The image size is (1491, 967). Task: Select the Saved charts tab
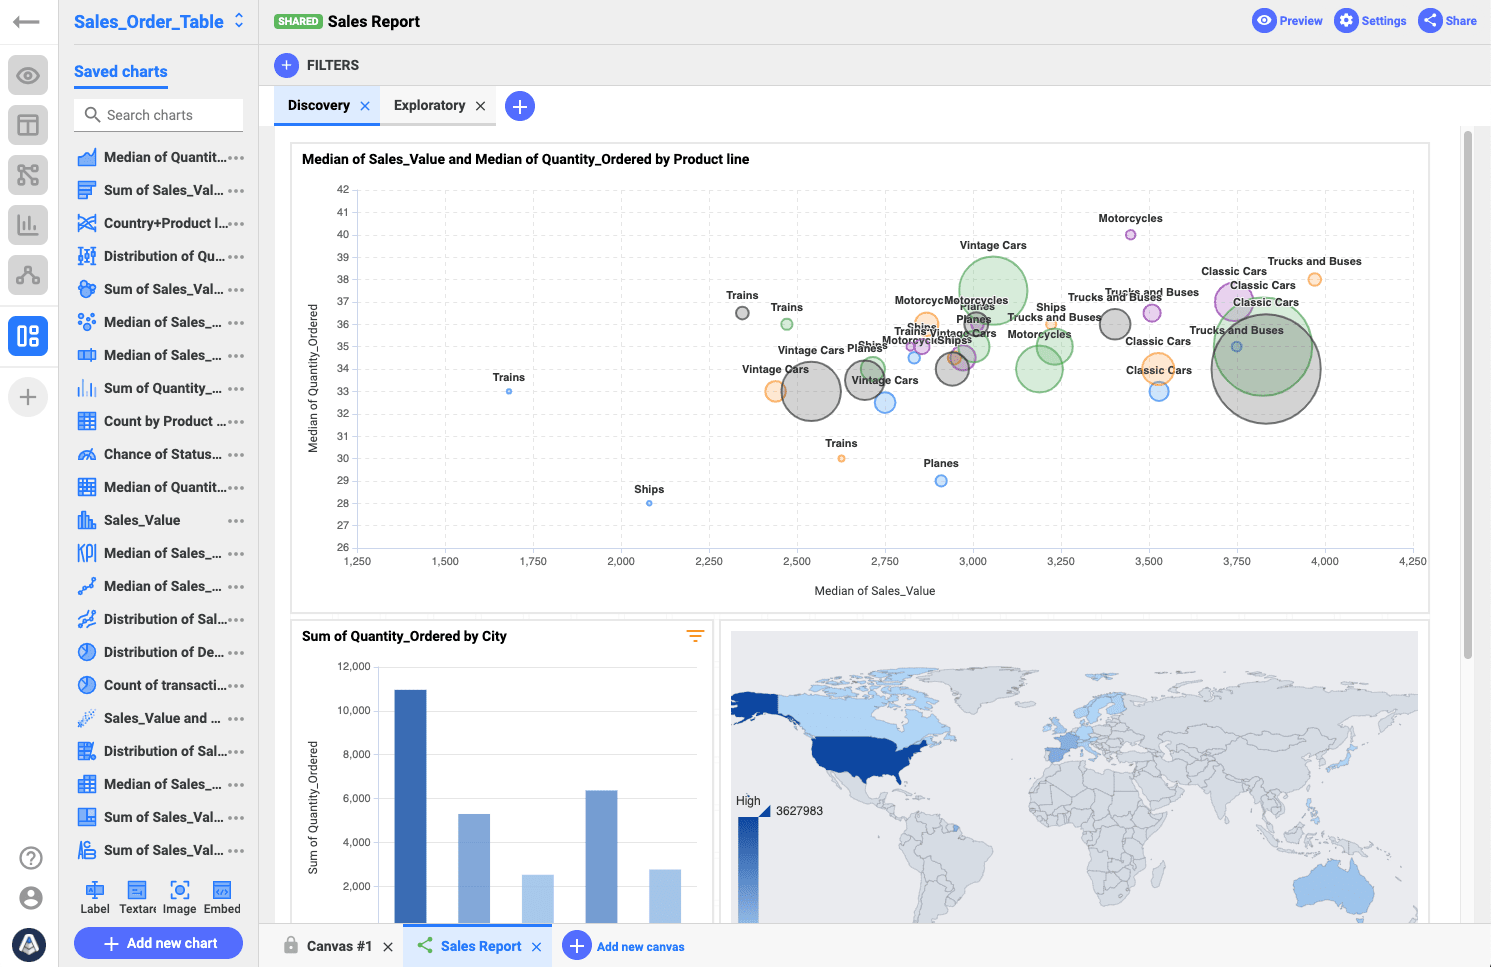120,72
